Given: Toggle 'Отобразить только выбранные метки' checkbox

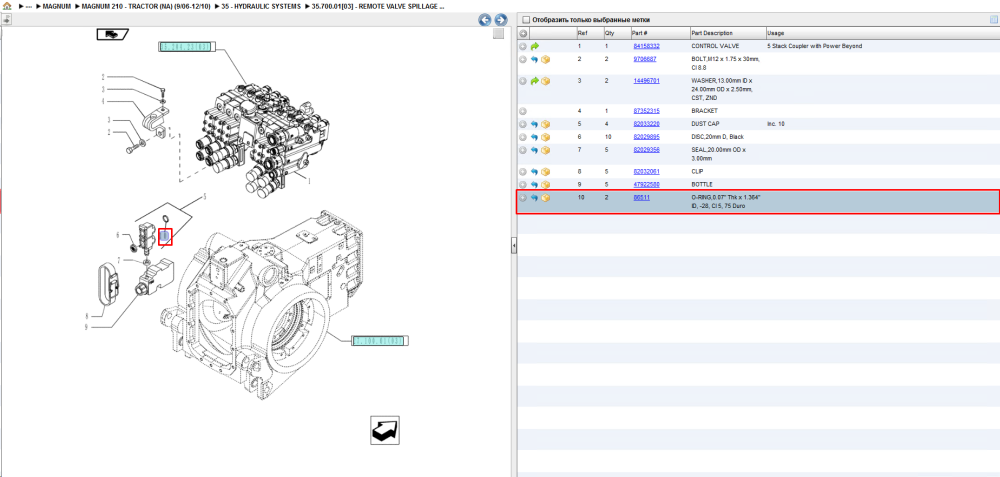Looking at the screenshot, I should [x=526, y=20].
